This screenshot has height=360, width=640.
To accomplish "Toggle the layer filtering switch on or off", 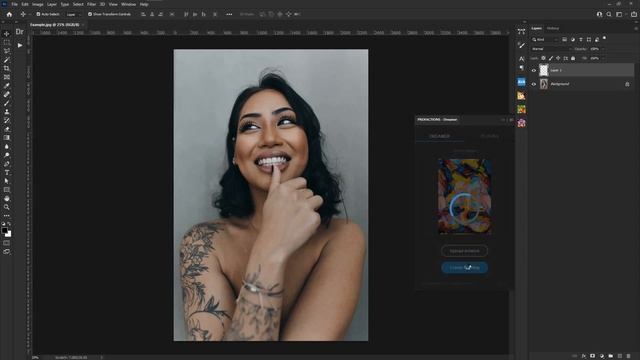I will (604, 38).
